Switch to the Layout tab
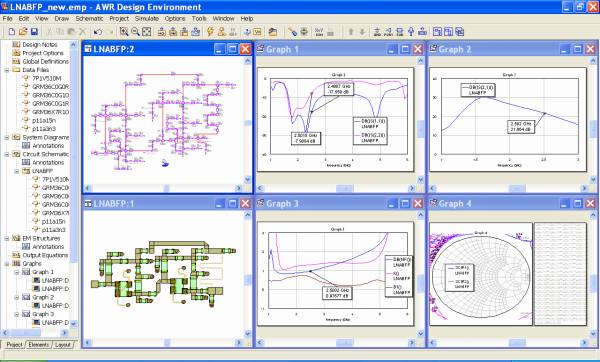This screenshot has height=362, width=600. [x=63, y=344]
